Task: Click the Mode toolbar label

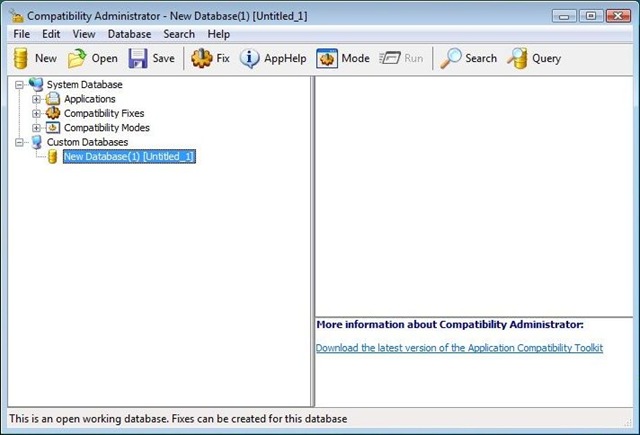Action: (x=356, y=58)
